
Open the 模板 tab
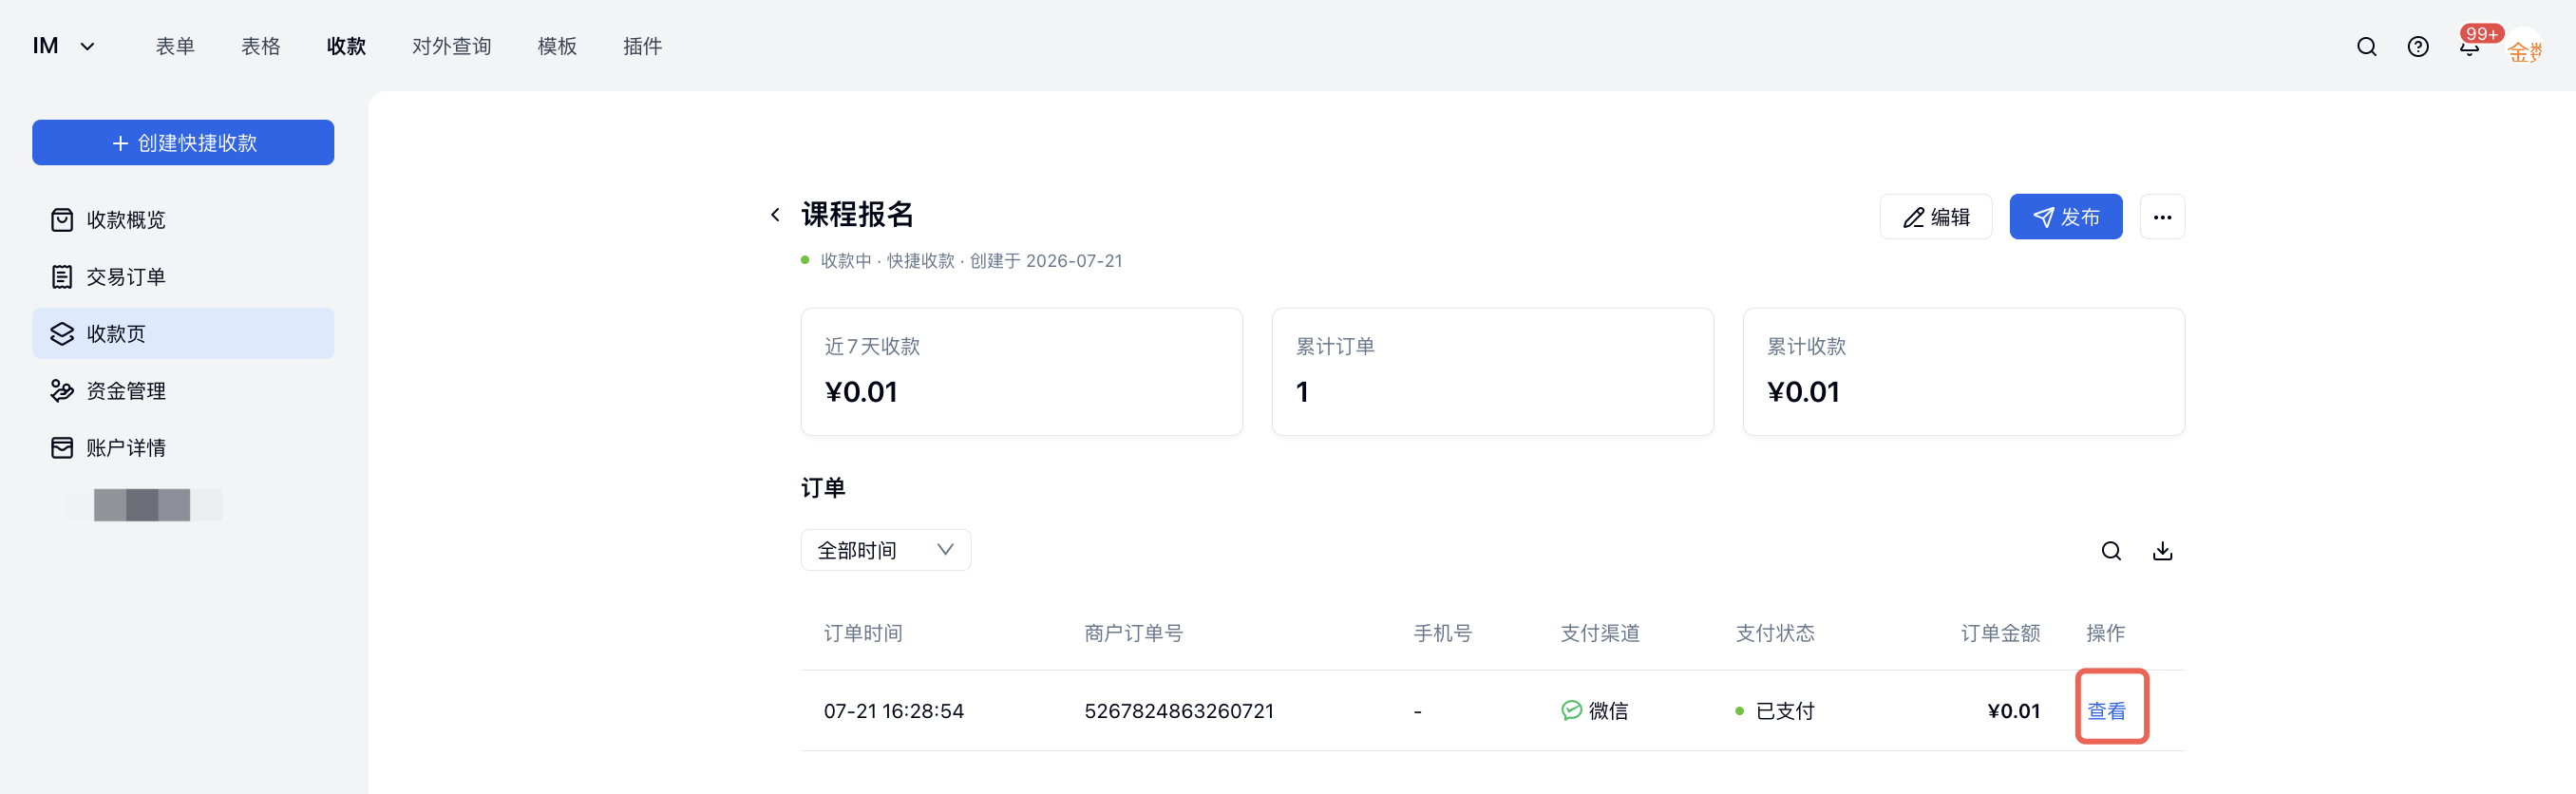point(557,46)
